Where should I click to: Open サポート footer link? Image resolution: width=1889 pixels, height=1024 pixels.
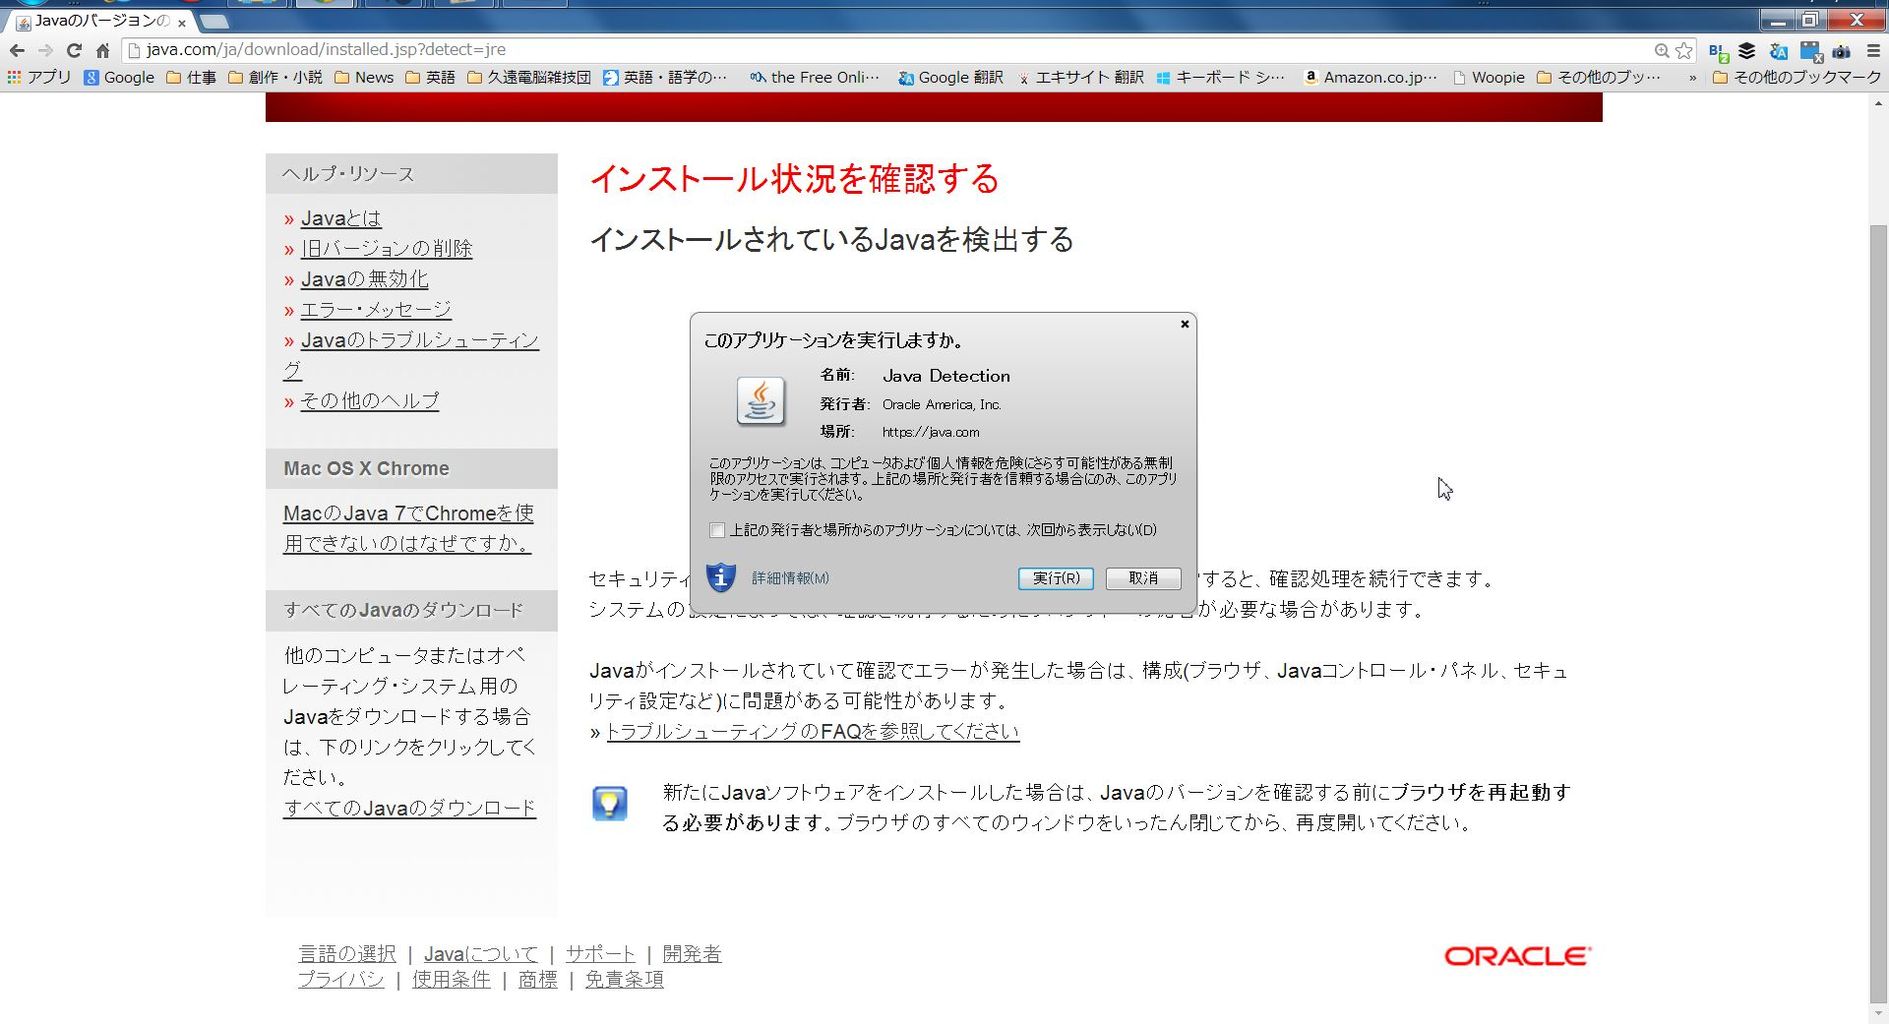[x=600, y=954]
